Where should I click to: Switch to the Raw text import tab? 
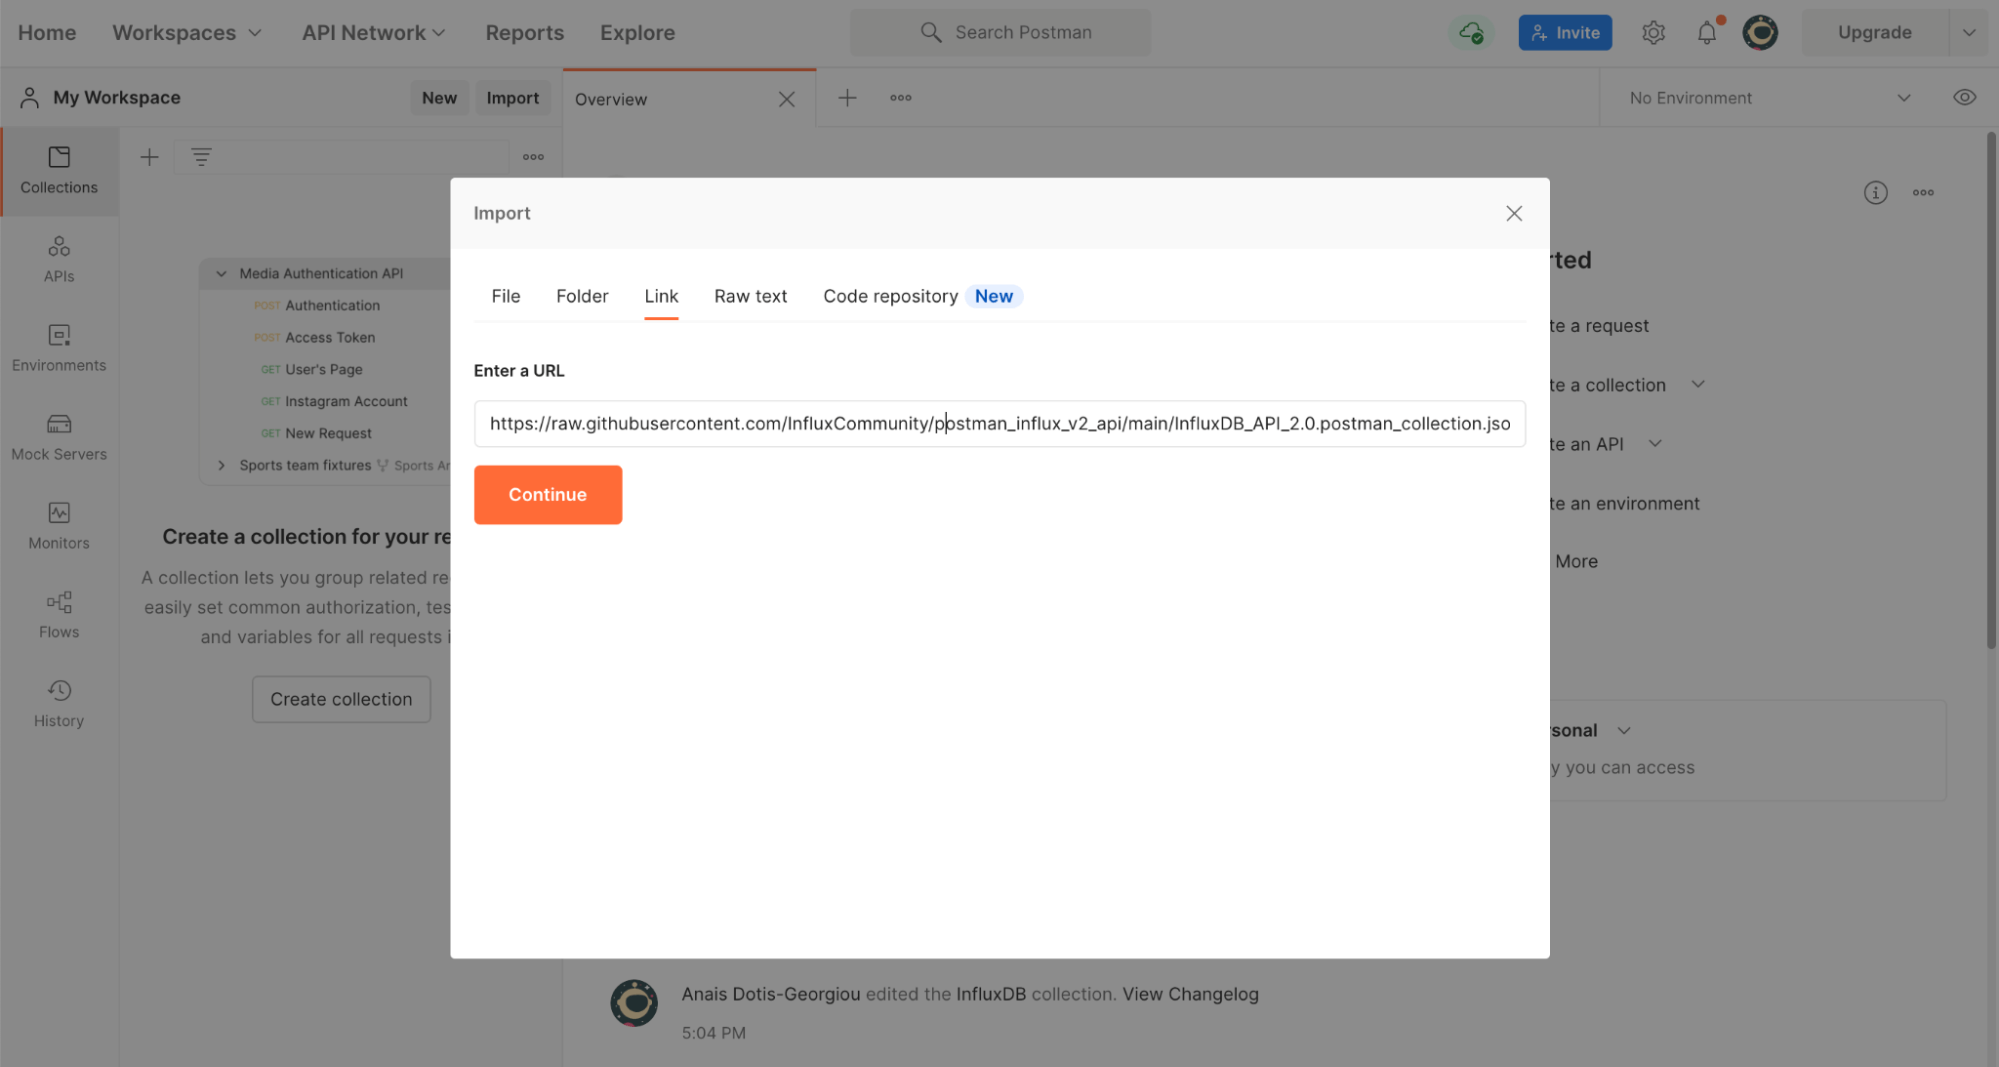tap(750, 296)
